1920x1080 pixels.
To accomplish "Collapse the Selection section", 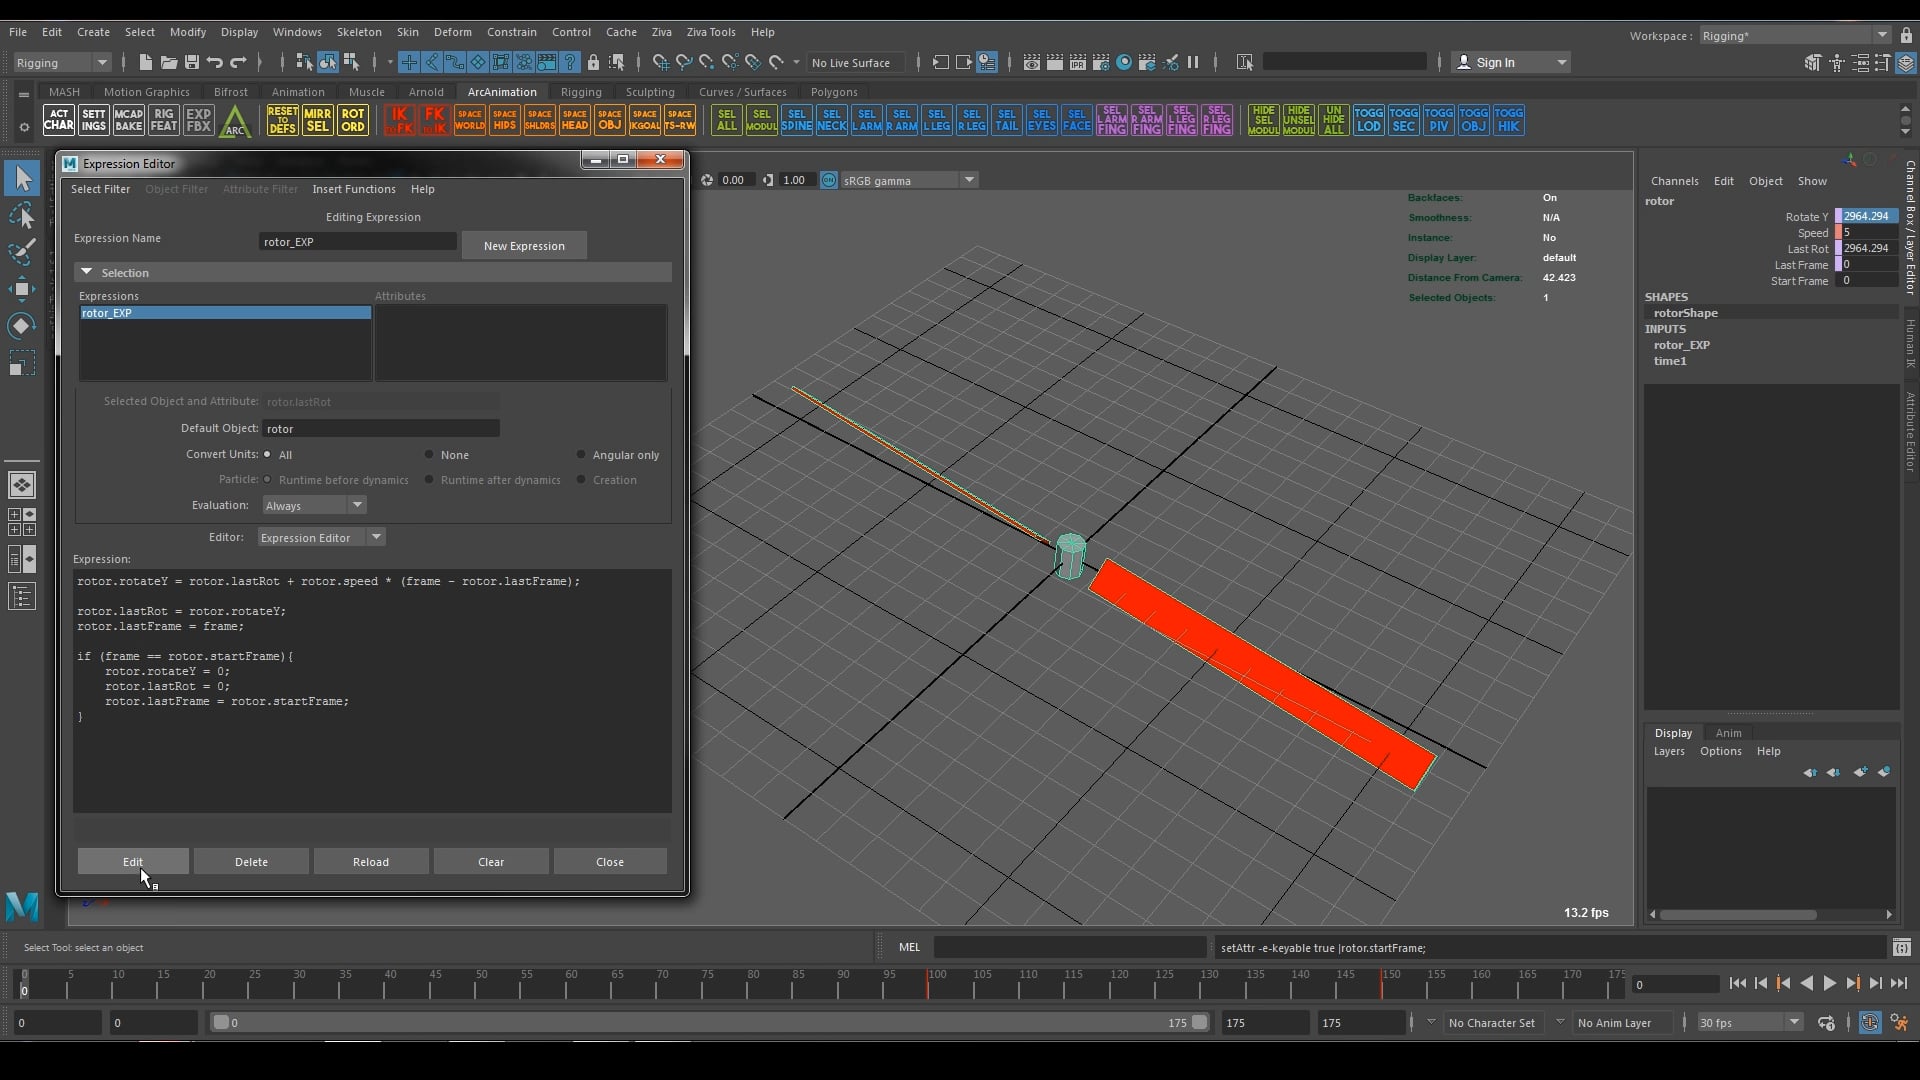I will 87,272.
